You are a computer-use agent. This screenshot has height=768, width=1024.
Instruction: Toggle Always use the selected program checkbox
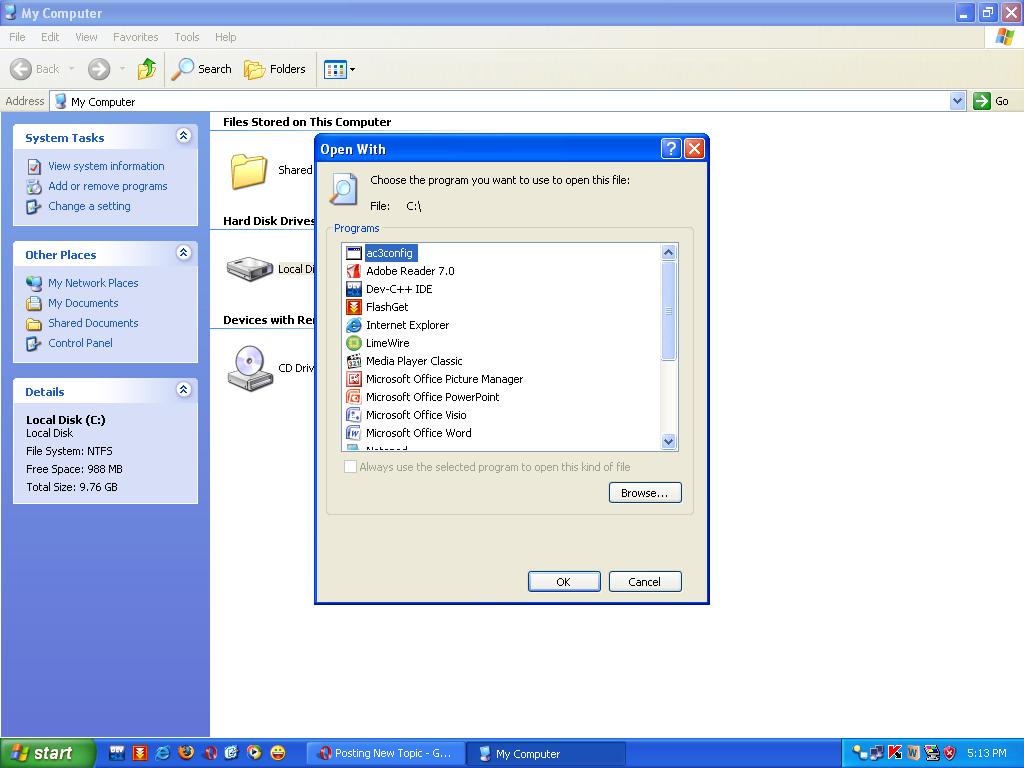point(351,467)
